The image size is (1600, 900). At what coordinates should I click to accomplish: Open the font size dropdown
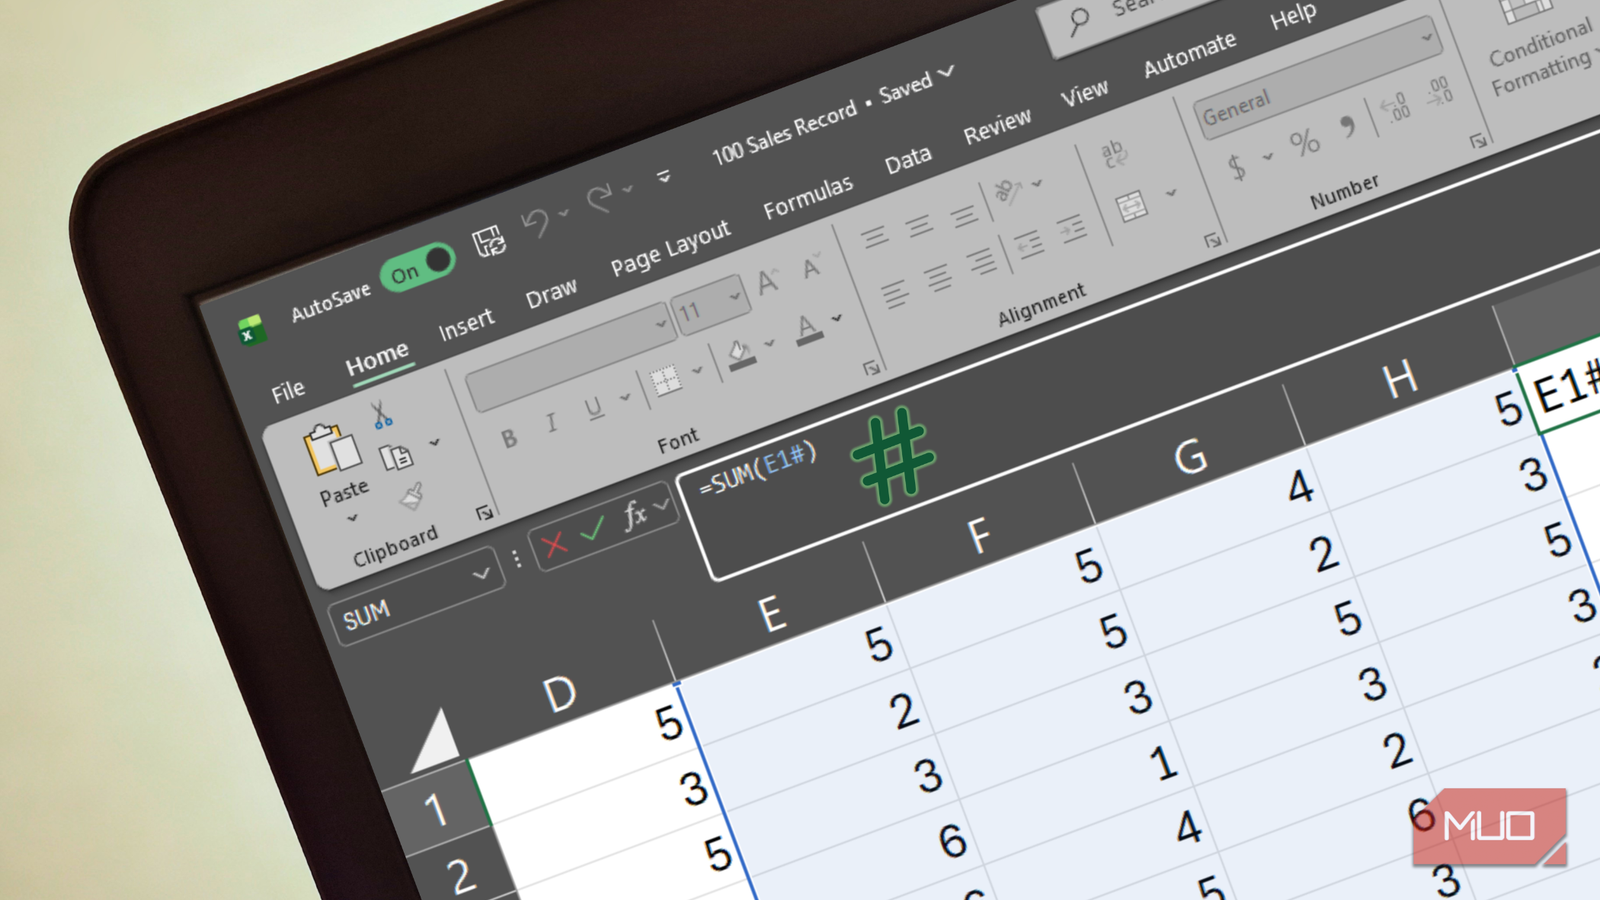(735, 296)
